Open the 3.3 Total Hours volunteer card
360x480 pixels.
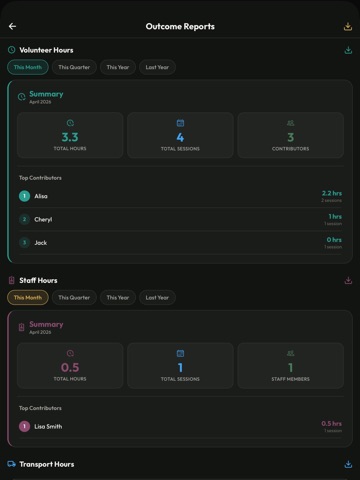point(70,135)
